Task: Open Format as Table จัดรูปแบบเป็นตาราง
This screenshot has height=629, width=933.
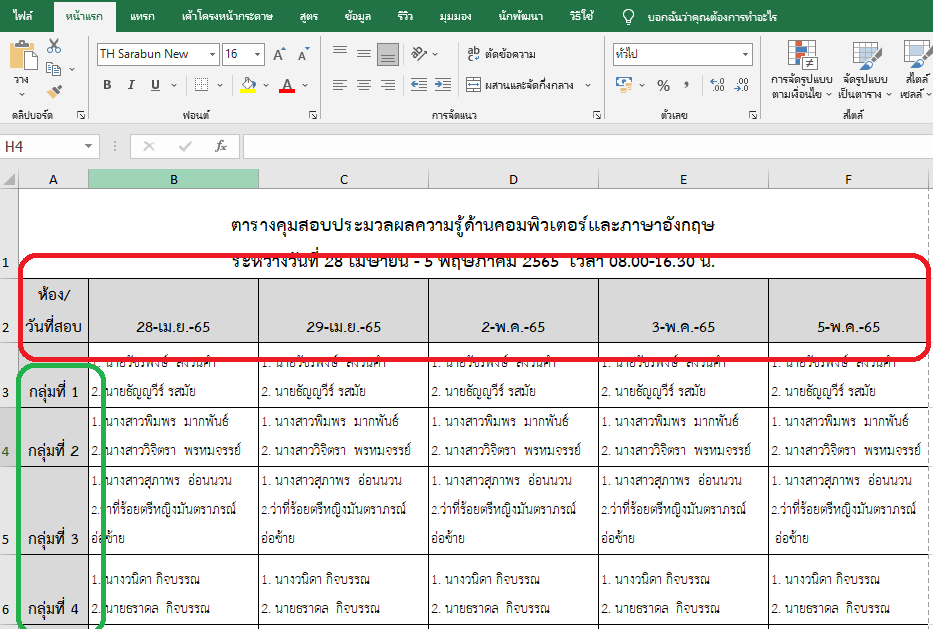Action: point(865,69)
